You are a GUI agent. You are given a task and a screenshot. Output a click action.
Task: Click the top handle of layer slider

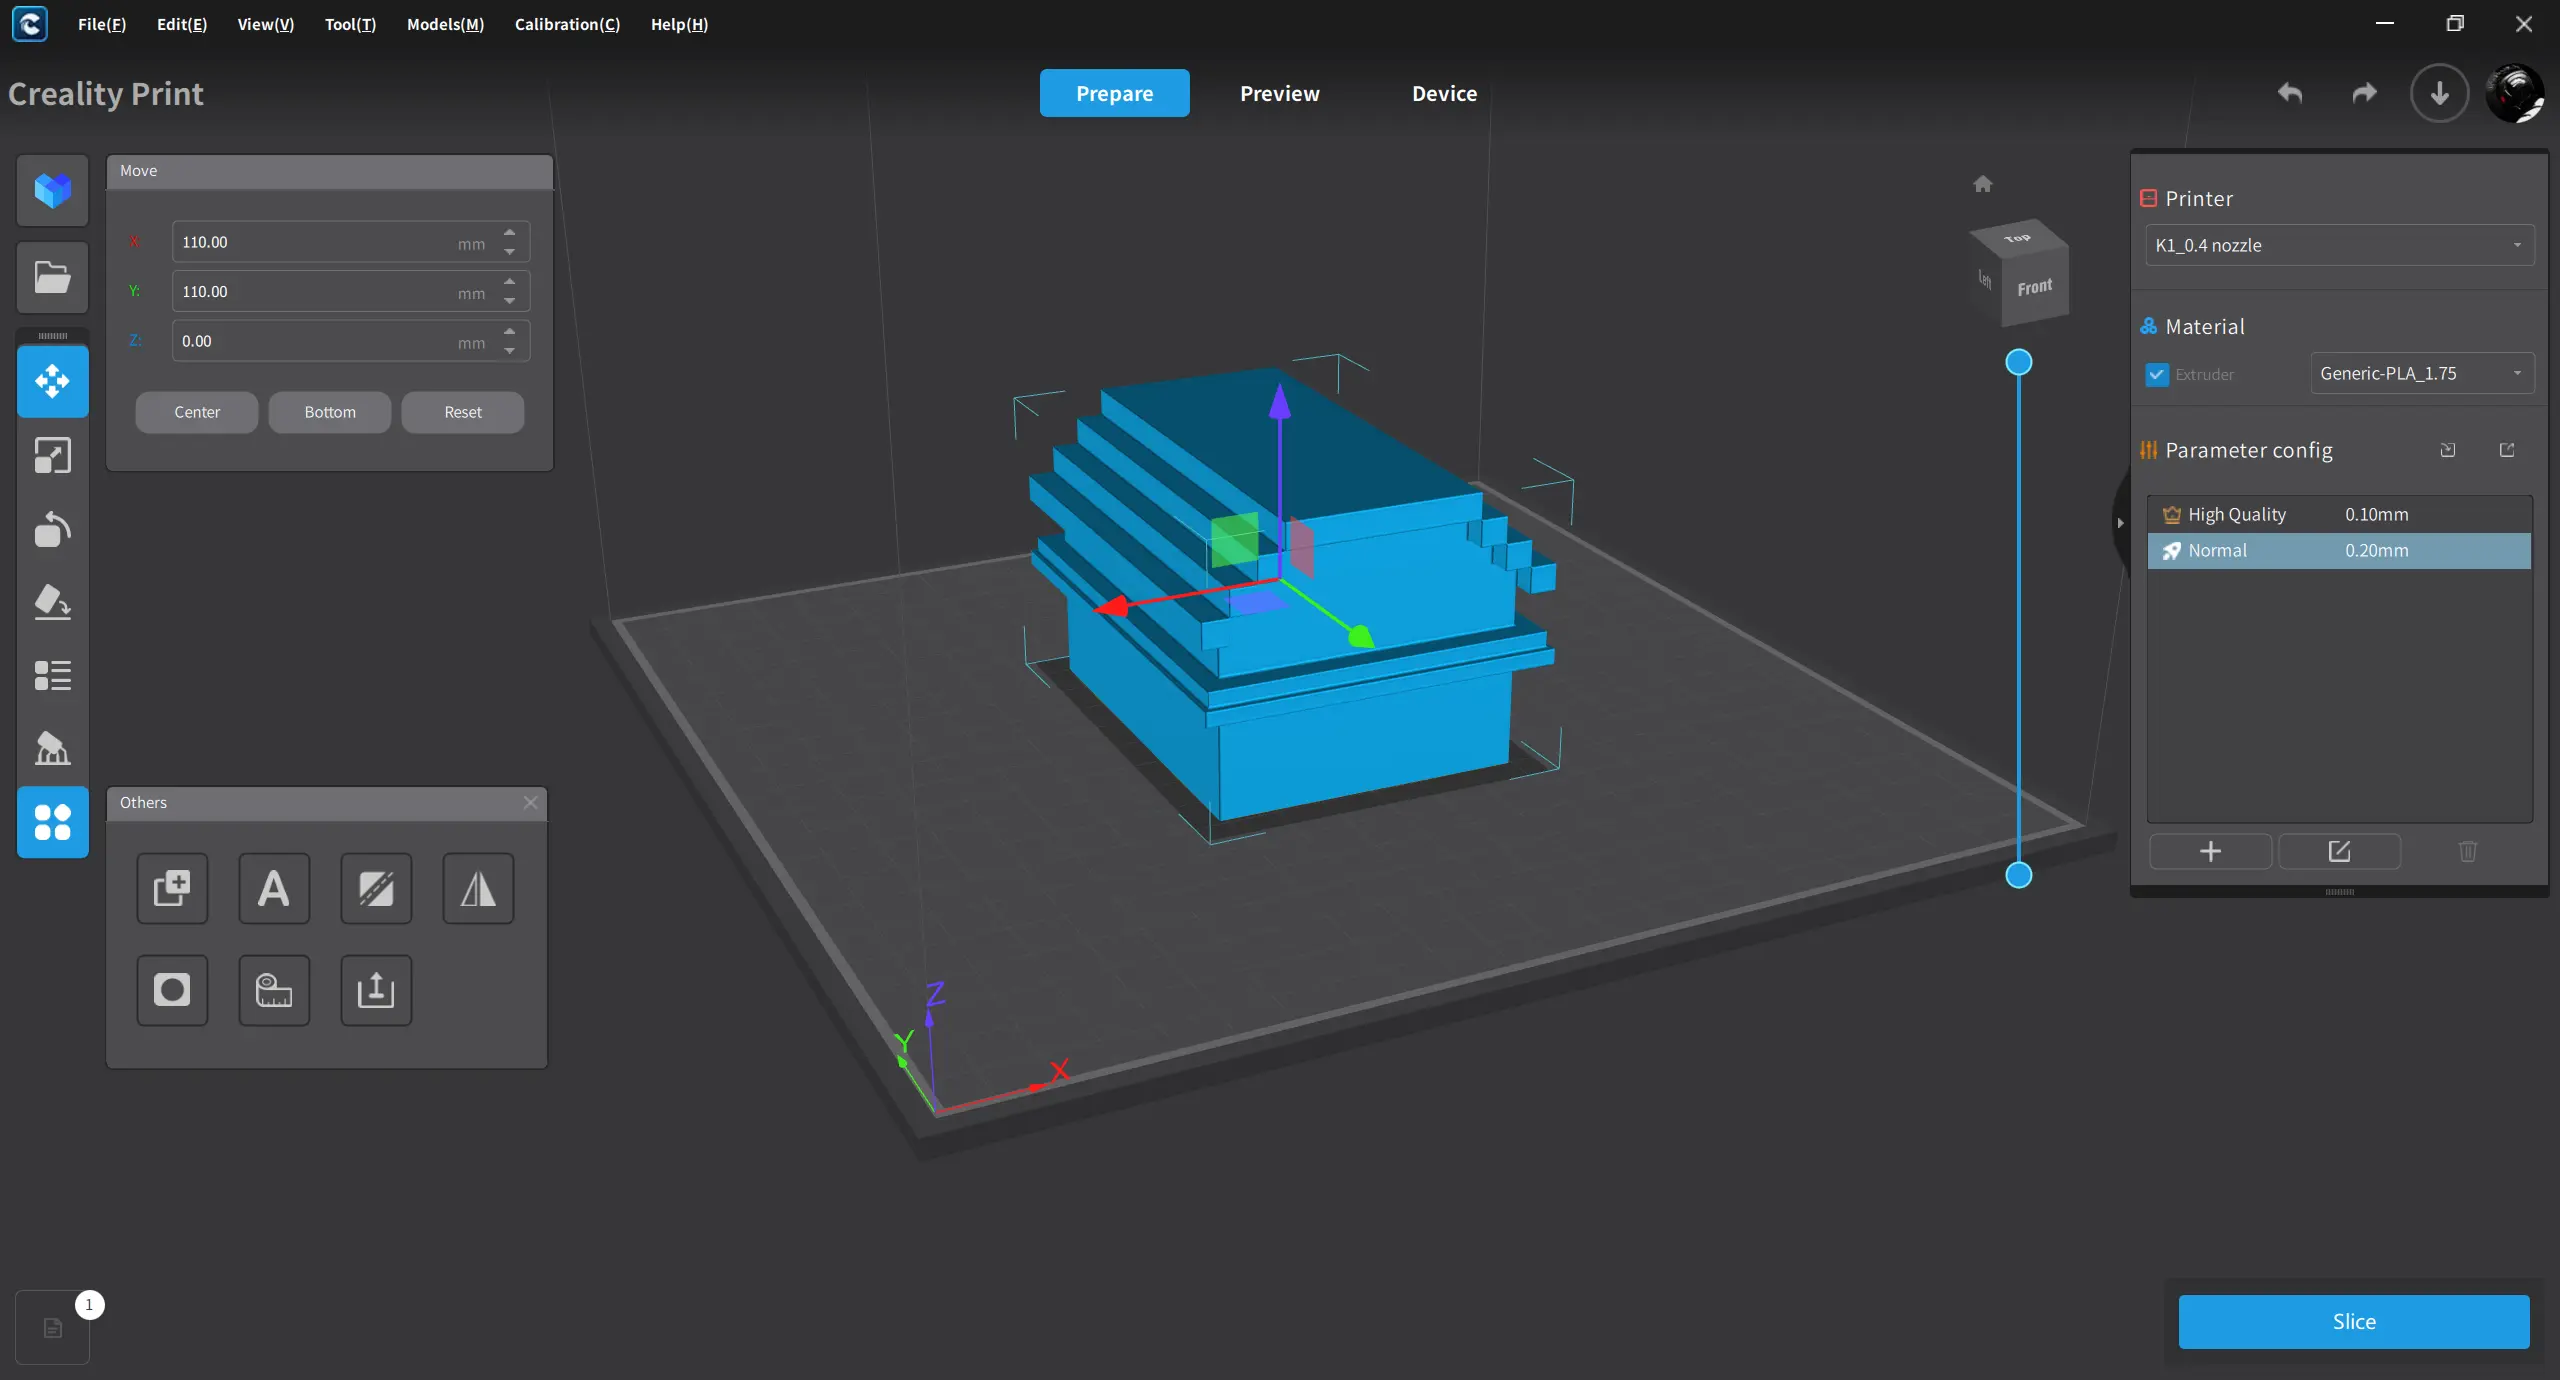coord(2019,362)
